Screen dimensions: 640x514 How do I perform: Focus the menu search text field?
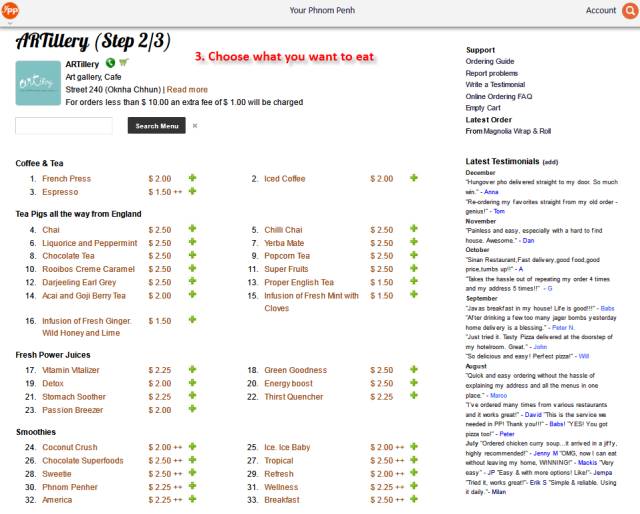point(64,126)
